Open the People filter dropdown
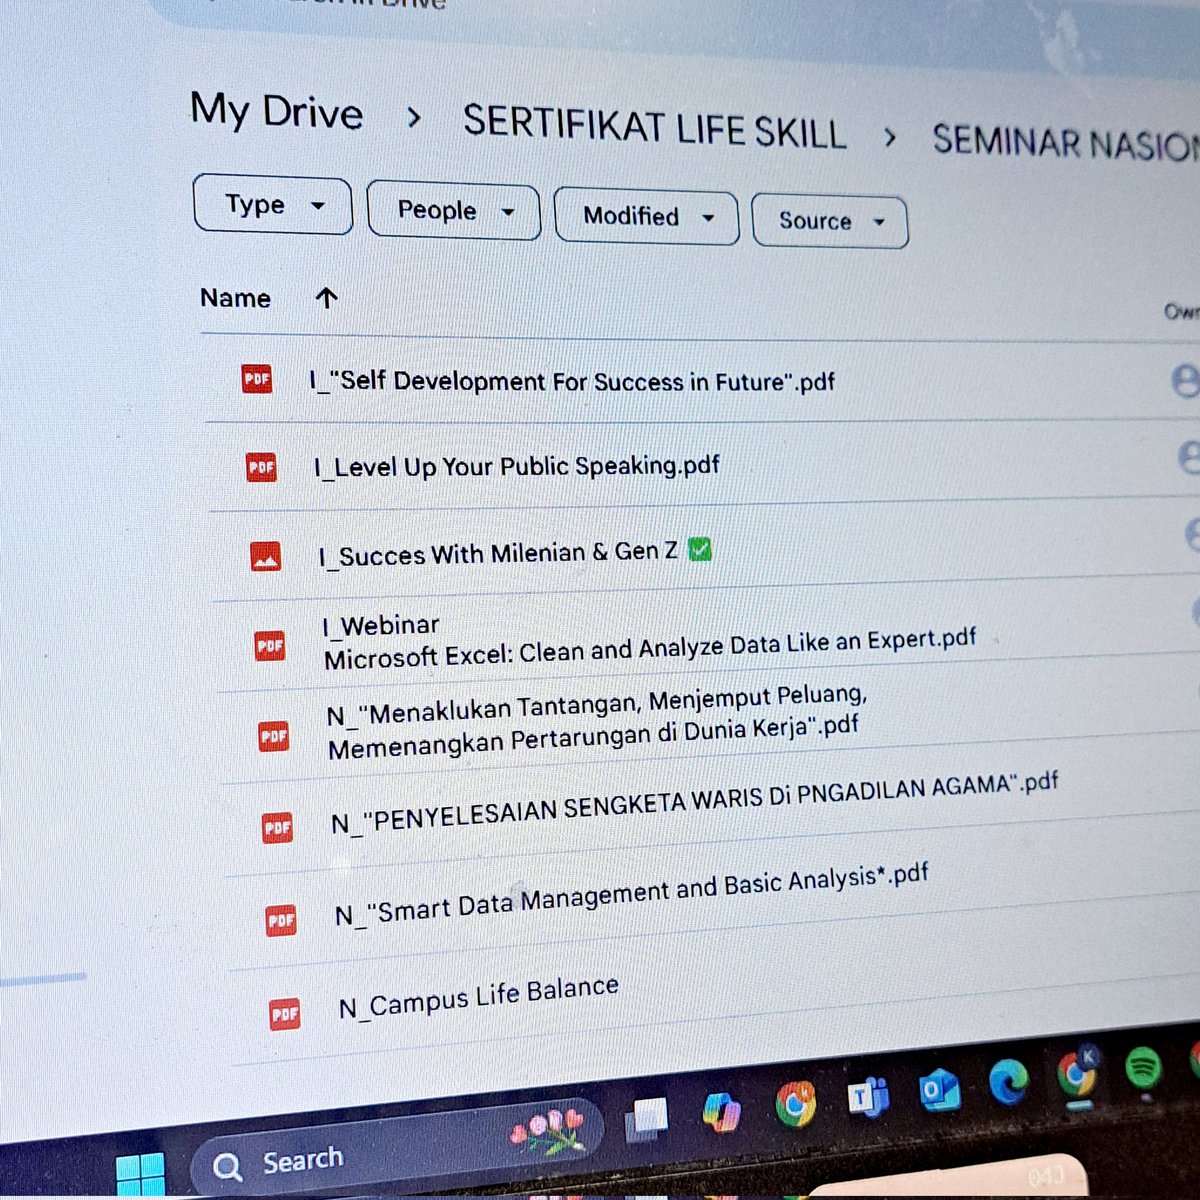The width and height of the screenshot is (1200, 1200). coord(454,210)
